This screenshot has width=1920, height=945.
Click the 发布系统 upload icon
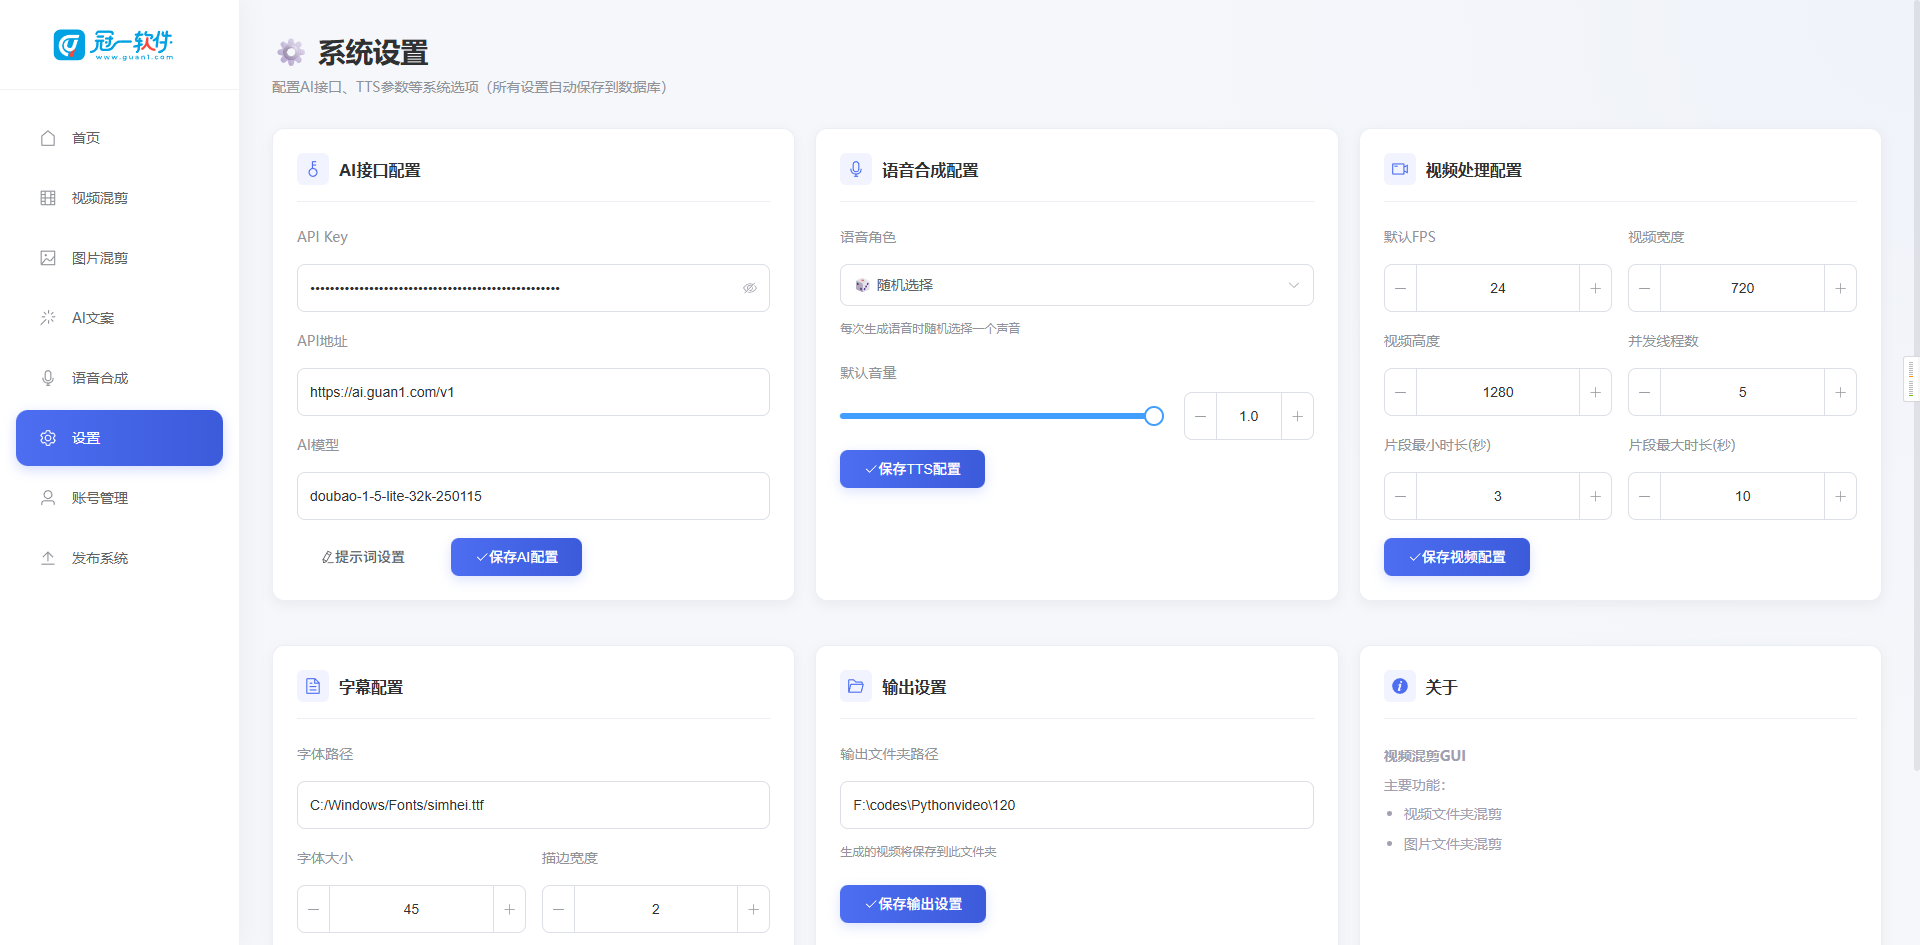[48, 558]
